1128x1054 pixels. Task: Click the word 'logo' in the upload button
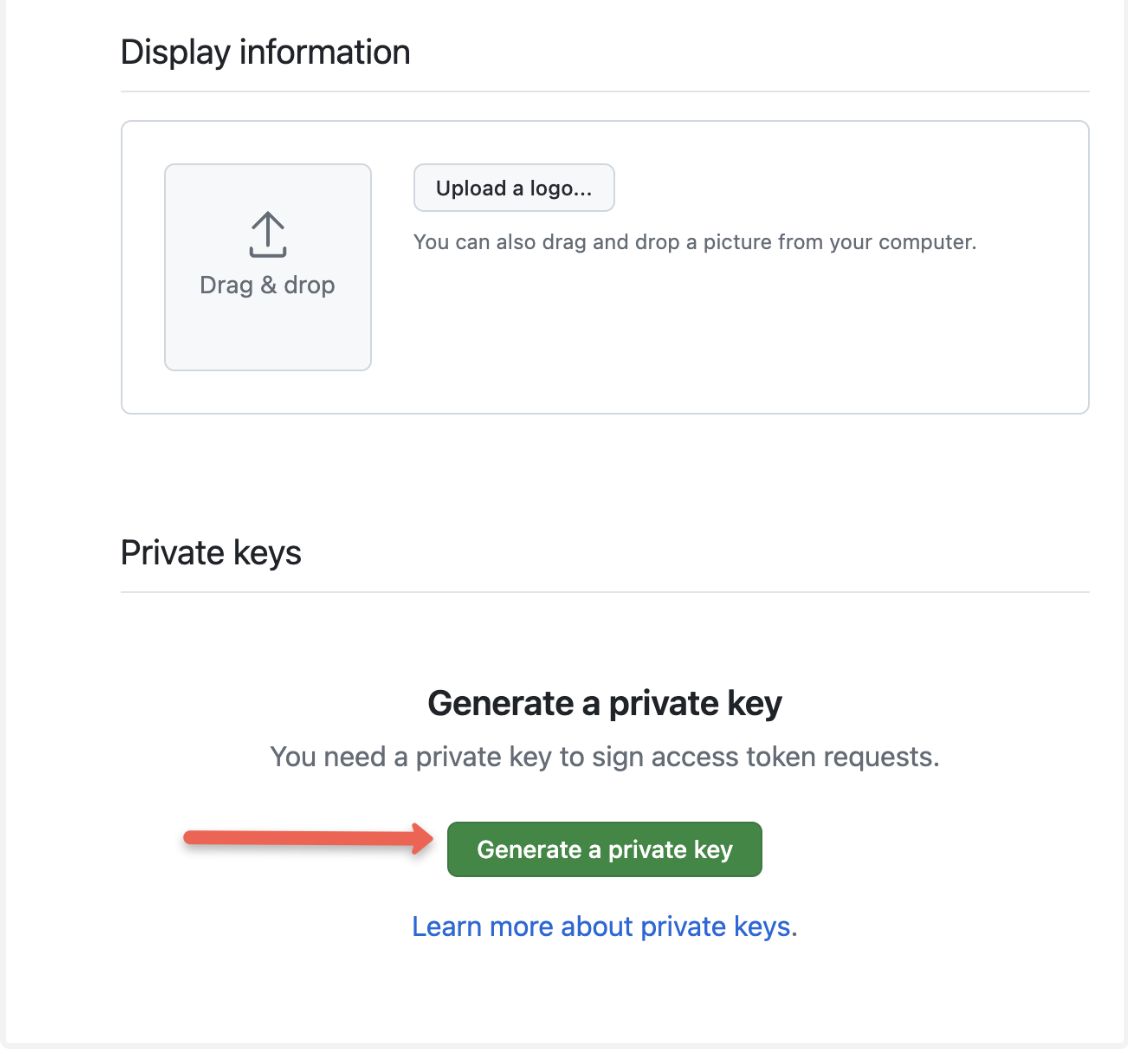[551, 188]
